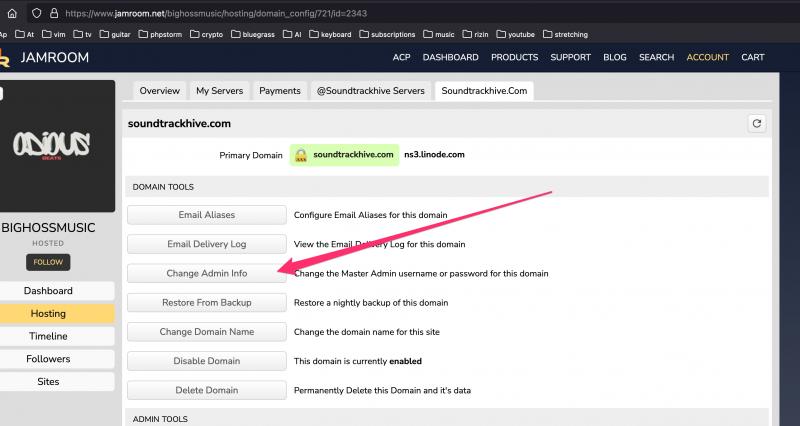This screenshot has height=426, width=800.
Task: Switch to the Overview tab
Action: tap(159, 91)
